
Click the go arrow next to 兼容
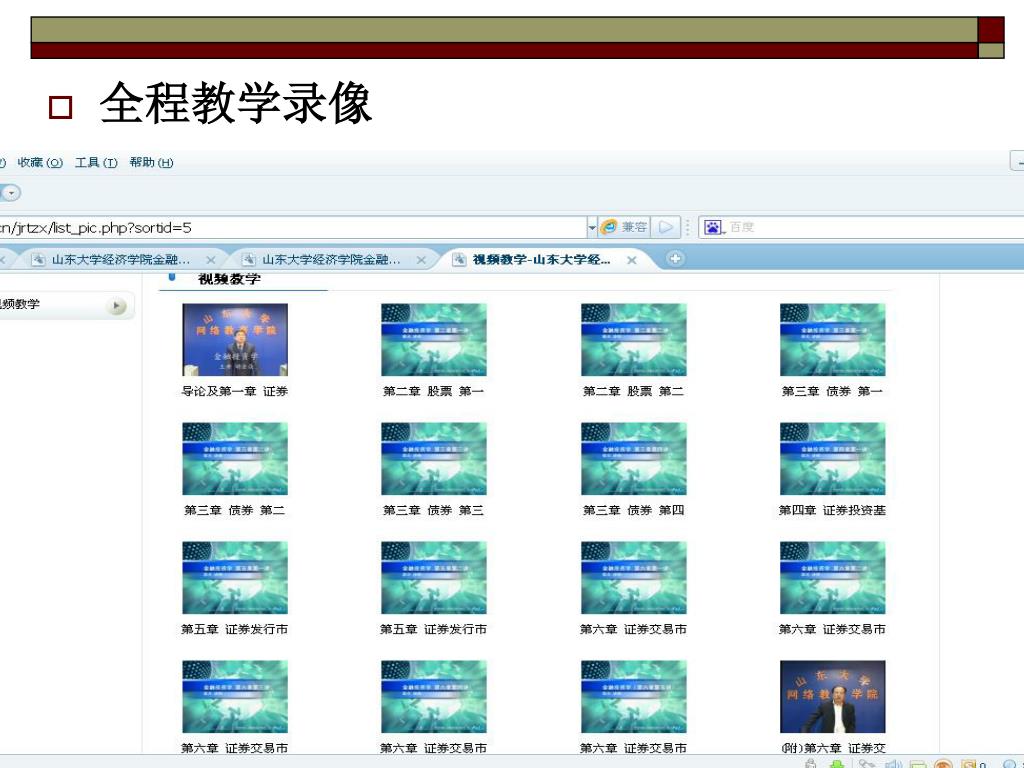(x=665, y=227)
